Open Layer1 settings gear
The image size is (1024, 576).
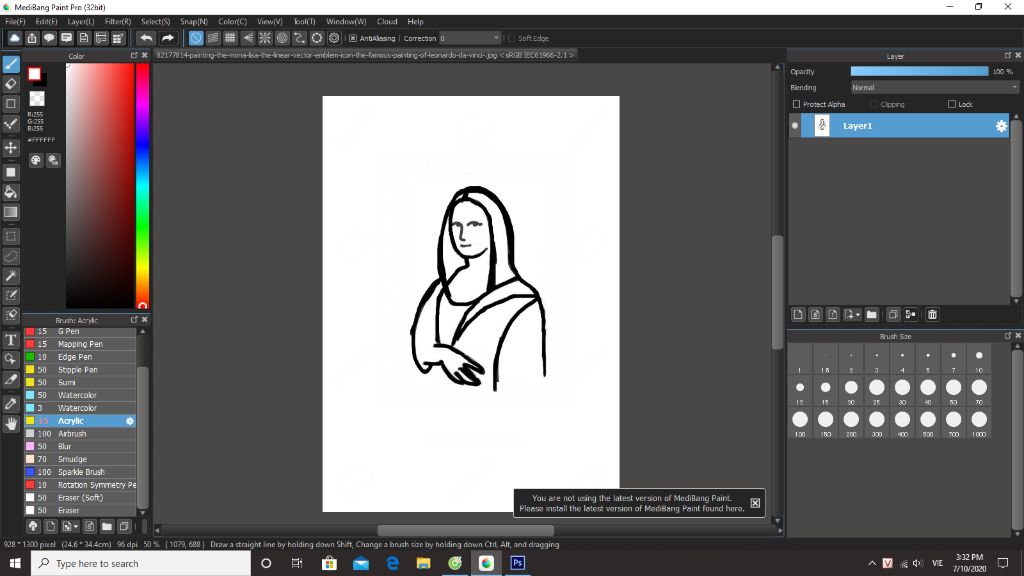coord(1001,126)
